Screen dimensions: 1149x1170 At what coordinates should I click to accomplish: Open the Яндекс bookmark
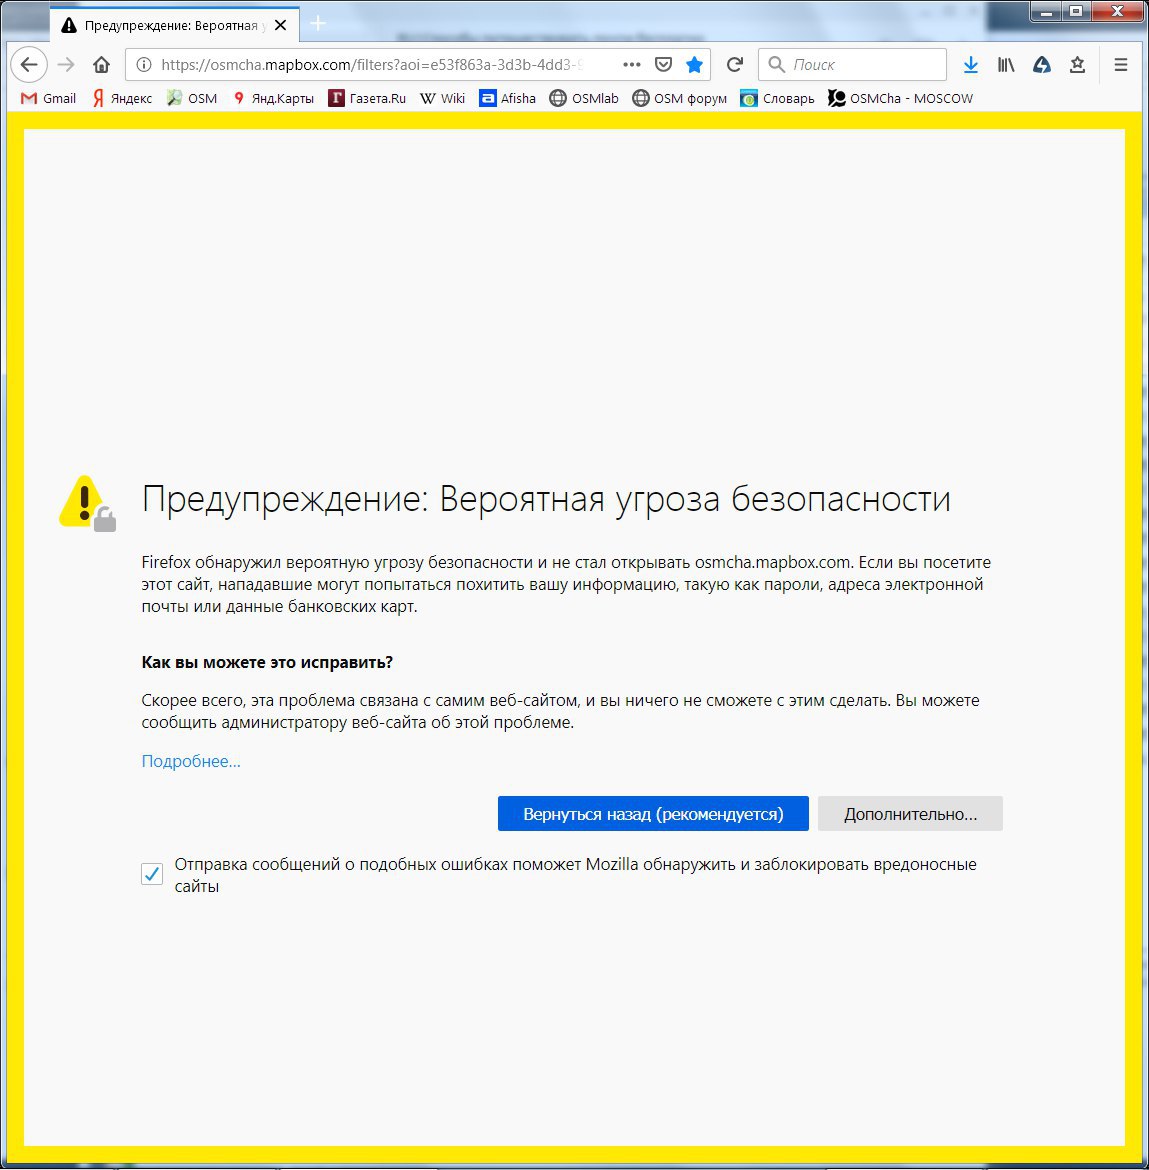pyautogui.click(x=122, y=98)
